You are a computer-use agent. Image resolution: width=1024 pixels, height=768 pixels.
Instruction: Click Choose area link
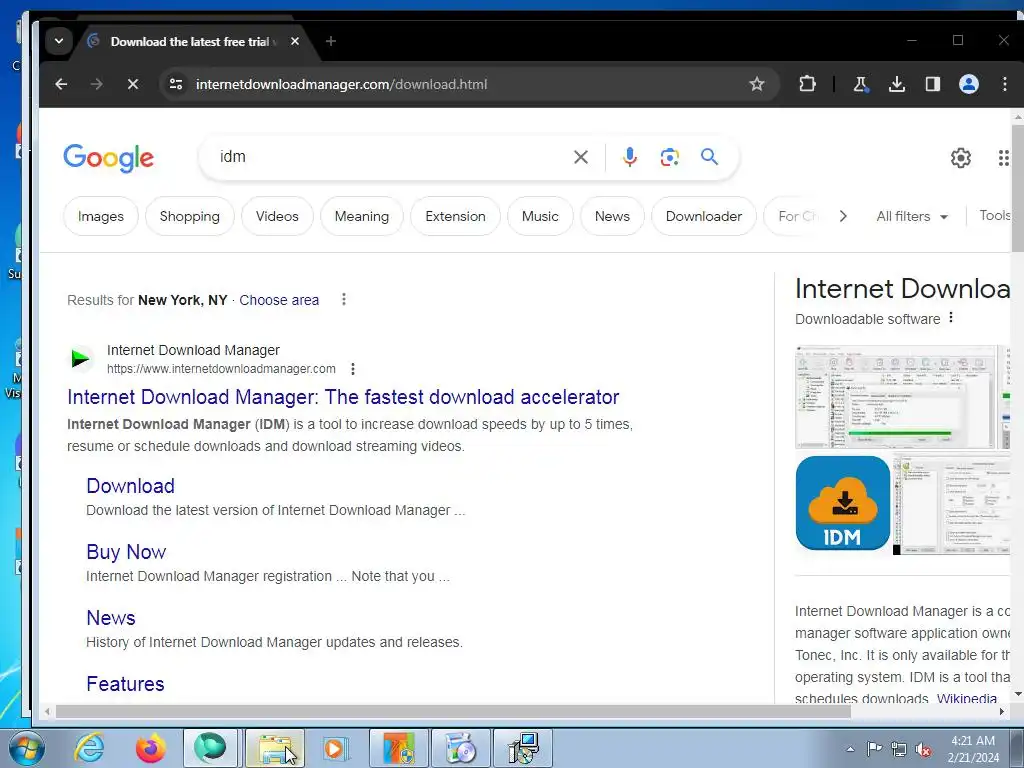[x=279, y=300]
